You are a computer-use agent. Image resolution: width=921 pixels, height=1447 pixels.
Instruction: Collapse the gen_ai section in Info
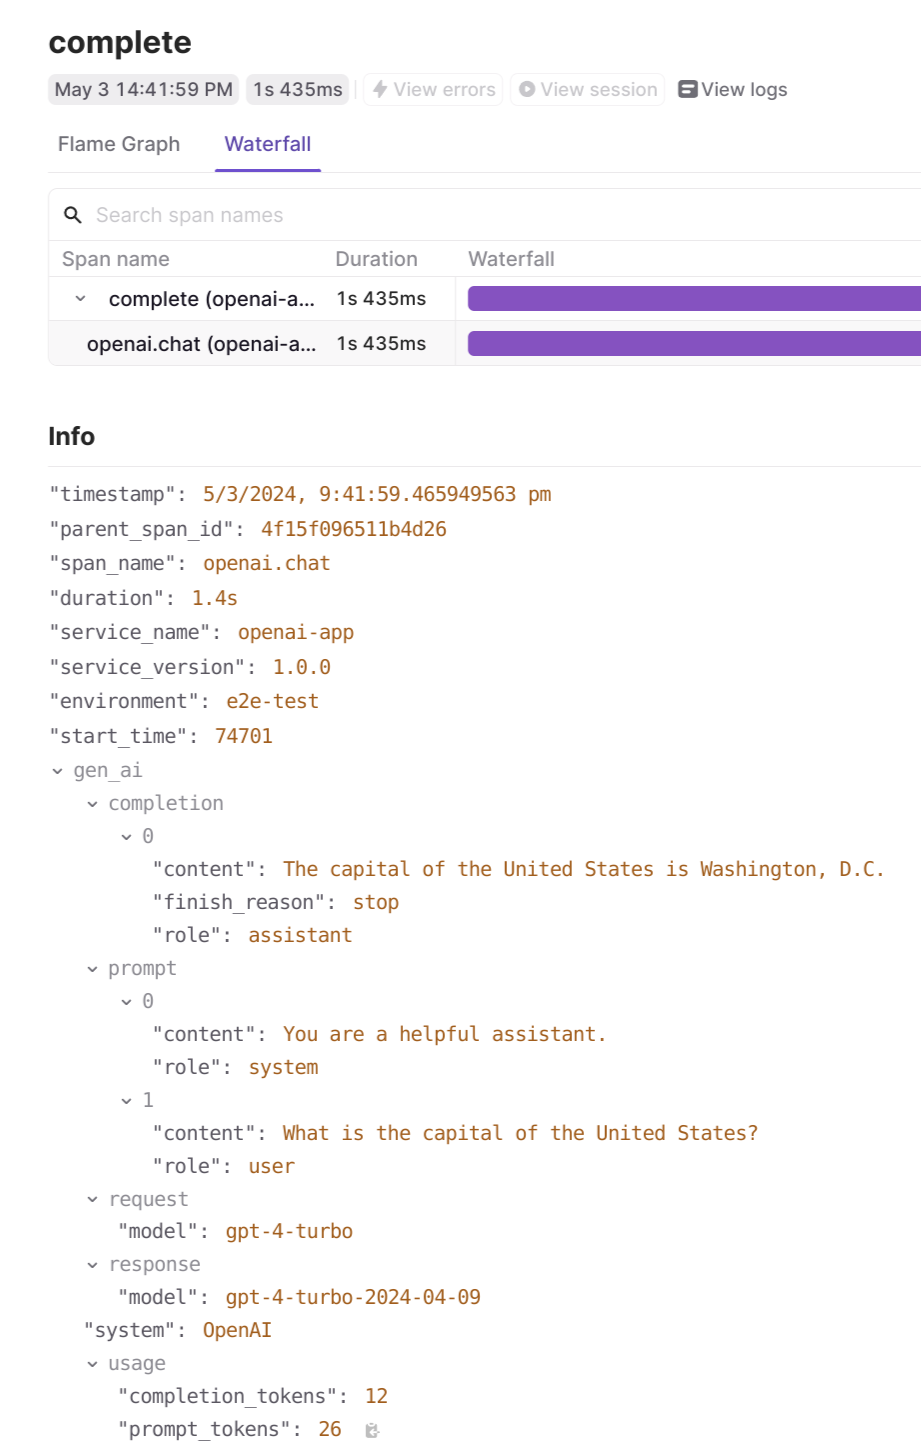coord(57,770)
